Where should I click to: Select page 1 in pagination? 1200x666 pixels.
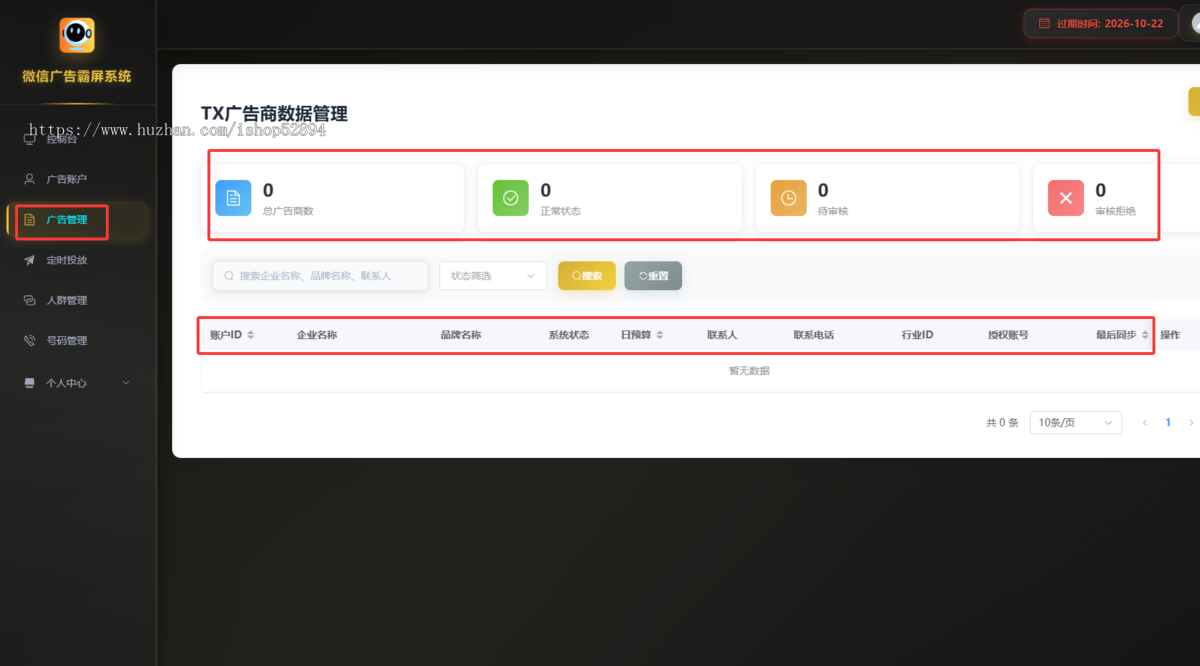tap(1168, 423)
